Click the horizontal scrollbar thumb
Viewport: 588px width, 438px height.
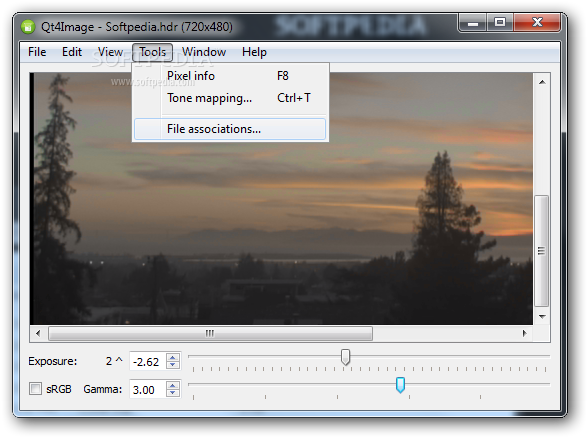(210, 333)
